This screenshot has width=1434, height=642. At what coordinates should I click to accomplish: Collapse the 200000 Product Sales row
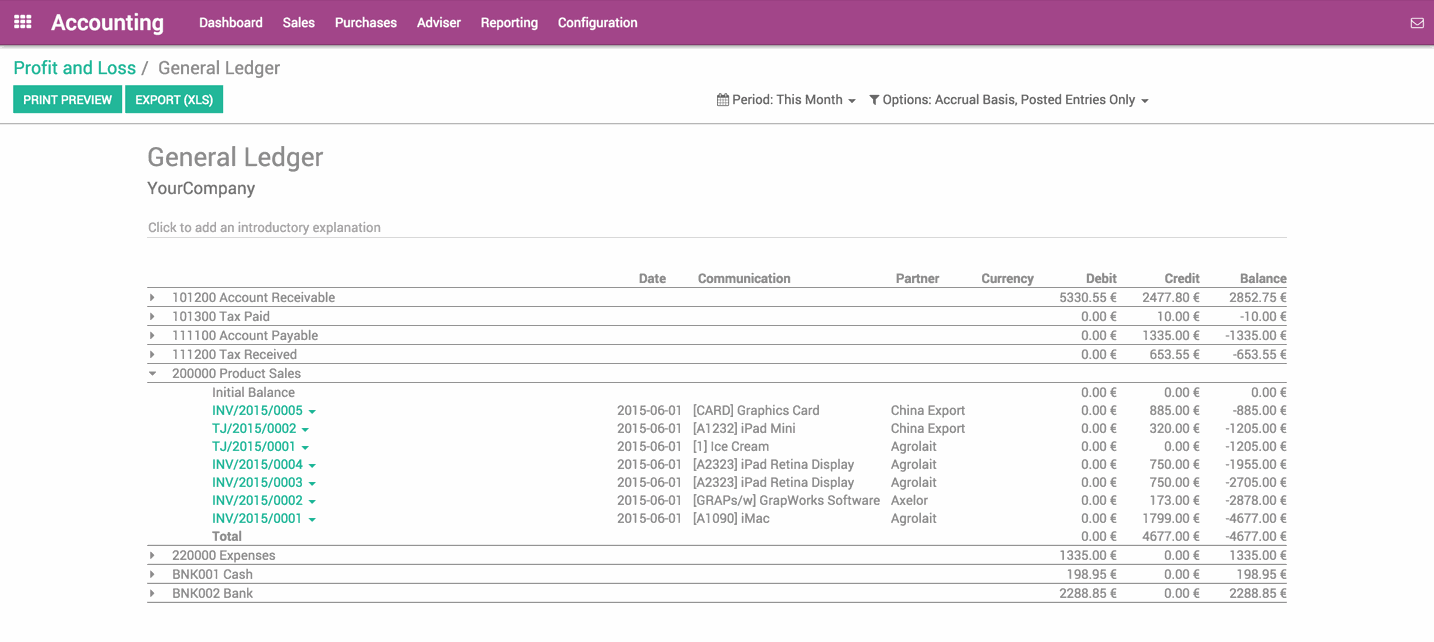click(153, 374)
